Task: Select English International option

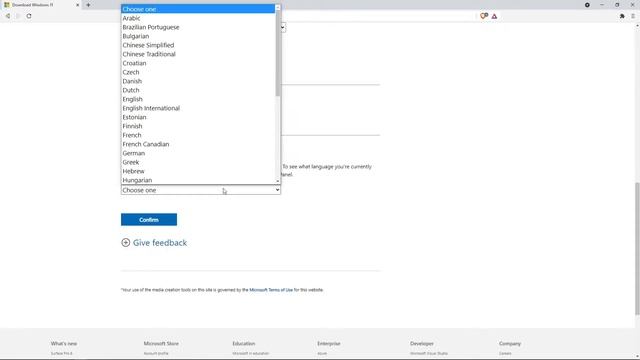Action: coord(198,108)
